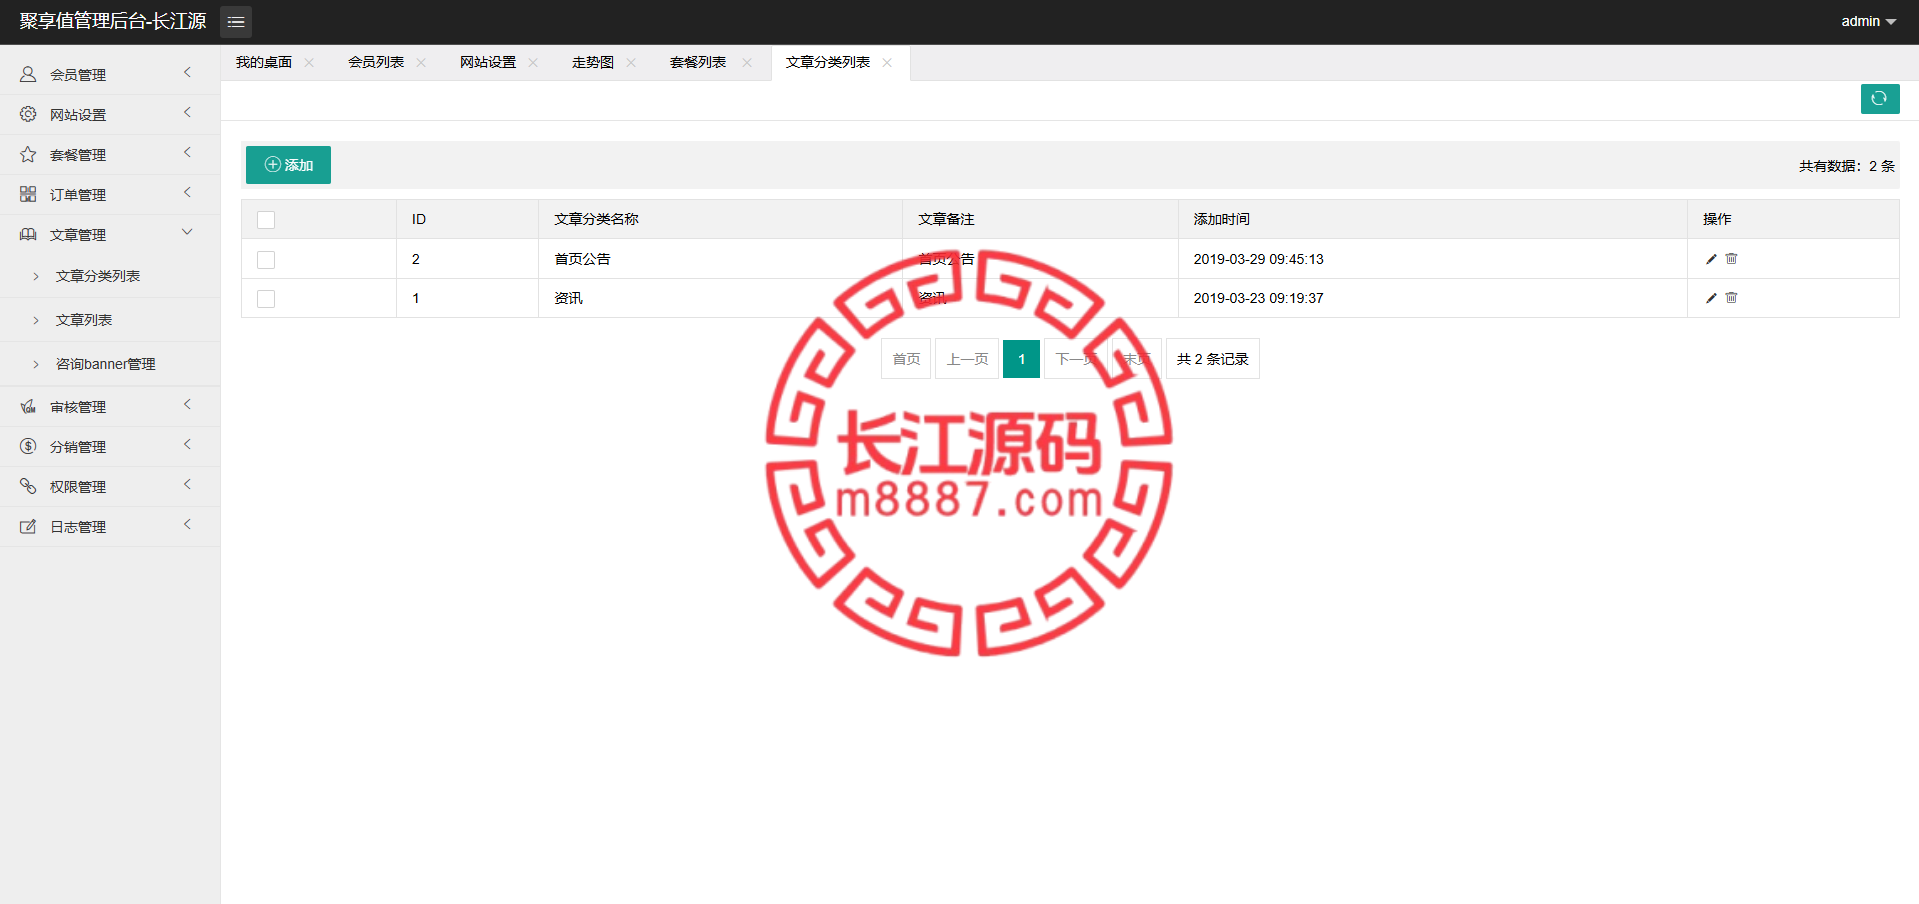The width and height of the screenshot is (1919, 904).
Task: Click the 聚享值管理后台 title
Action: pos(113,21)
